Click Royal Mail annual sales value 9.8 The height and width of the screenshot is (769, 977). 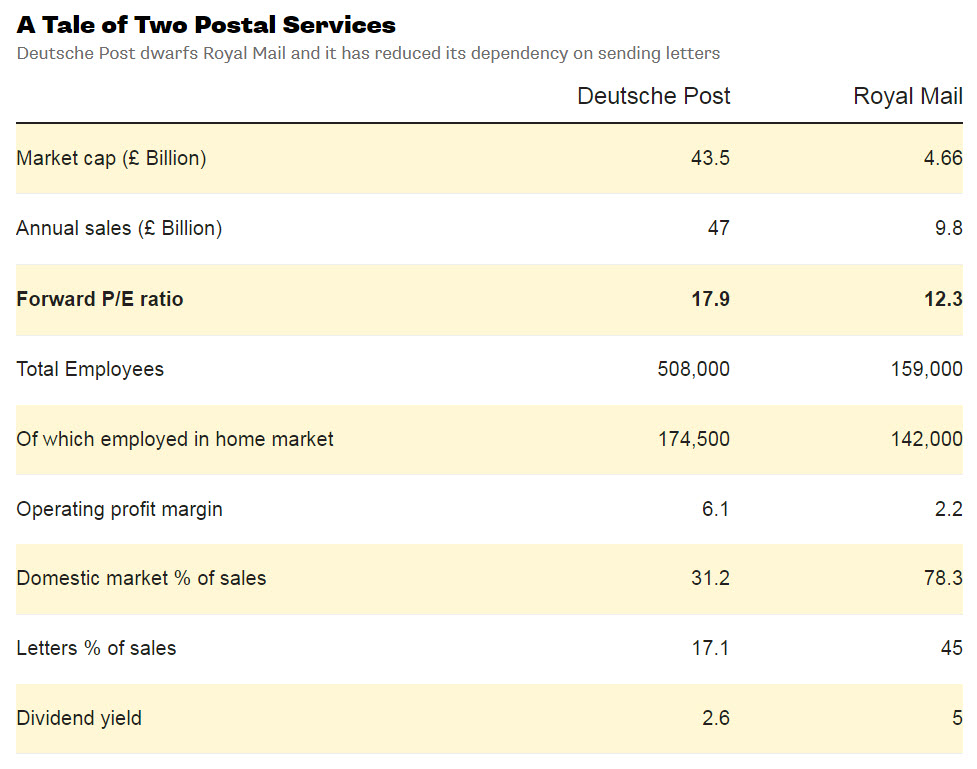[948, 228]
